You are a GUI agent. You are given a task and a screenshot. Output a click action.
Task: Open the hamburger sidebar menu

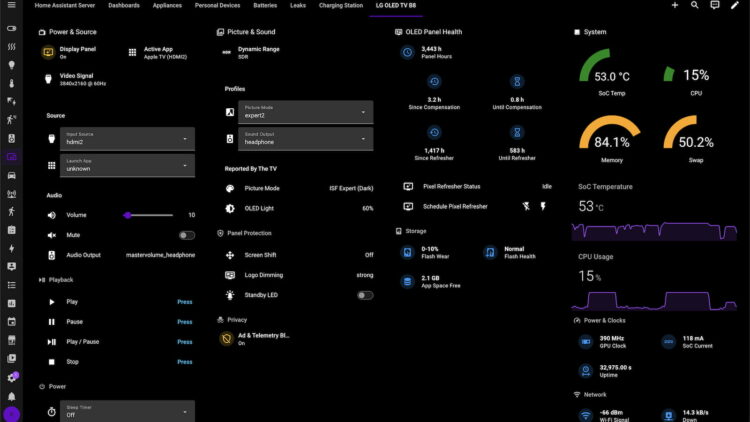coord(11,5)
